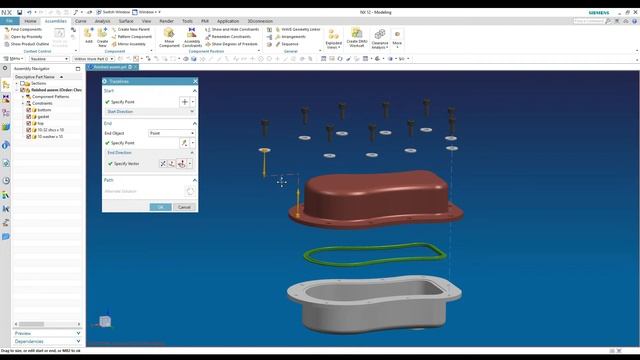
Task: Expand the Start Direction subsection
Action: 191,111
